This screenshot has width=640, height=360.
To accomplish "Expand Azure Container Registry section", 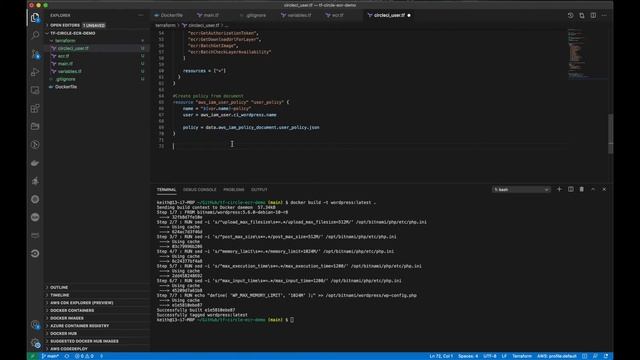I will [97, 326].
